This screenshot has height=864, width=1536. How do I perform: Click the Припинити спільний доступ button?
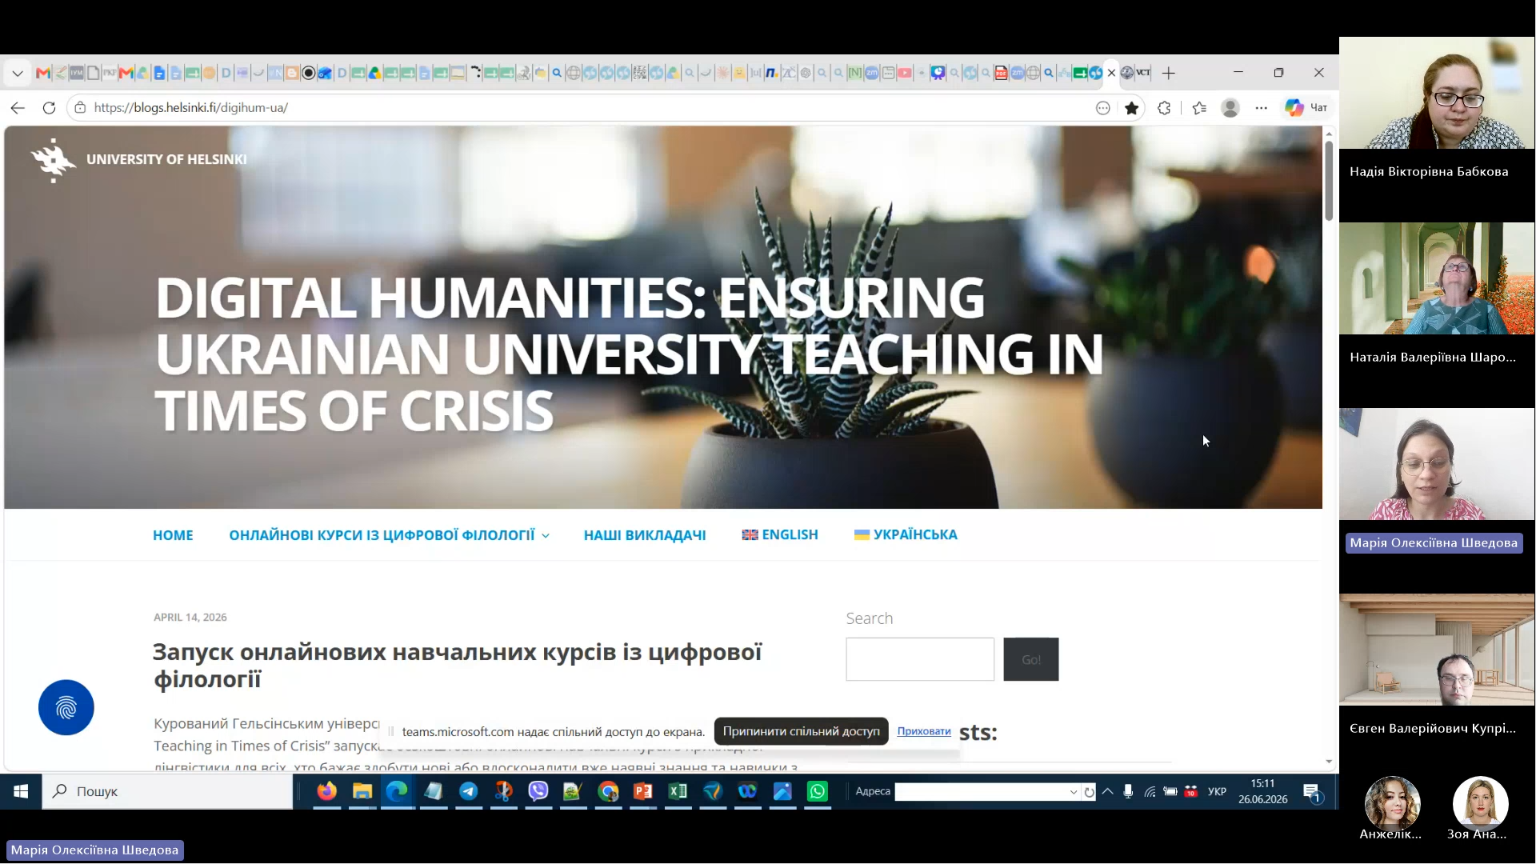[x=801, y=731]
